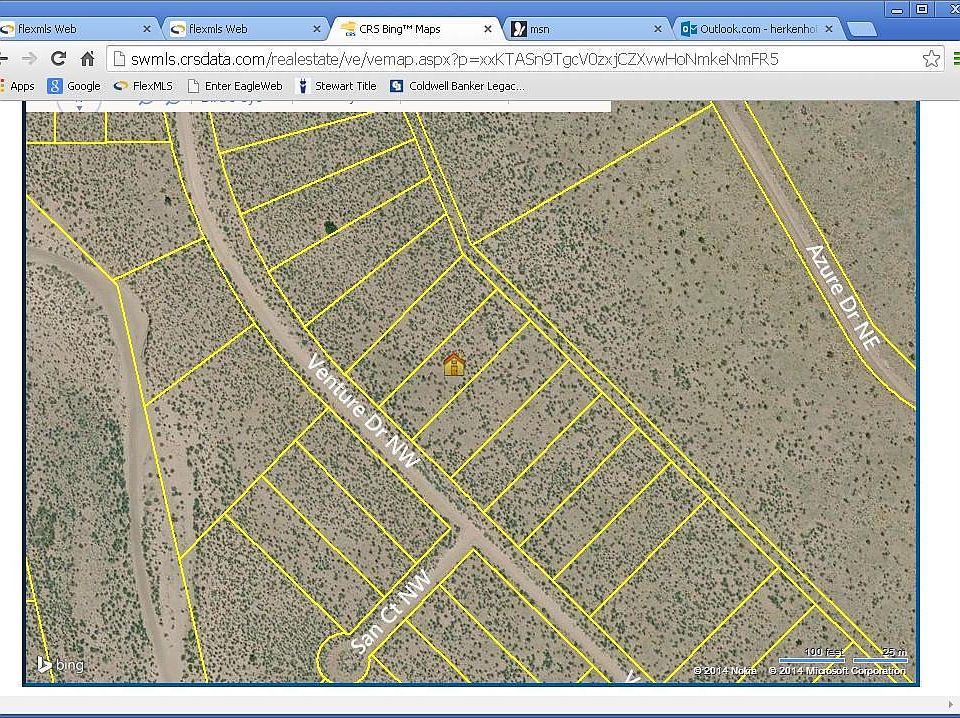The height and width of the screenshot is (718, 960).
Task: Bookmark this page with the star icon
Action: click(x=931, y=59)
